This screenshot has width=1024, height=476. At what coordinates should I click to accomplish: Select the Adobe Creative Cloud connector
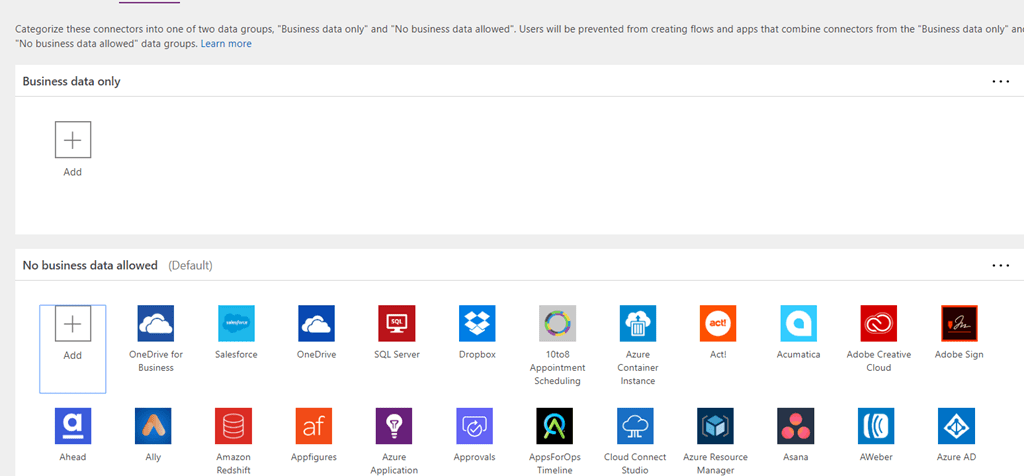pyautogui.click(x=878, y=323)
